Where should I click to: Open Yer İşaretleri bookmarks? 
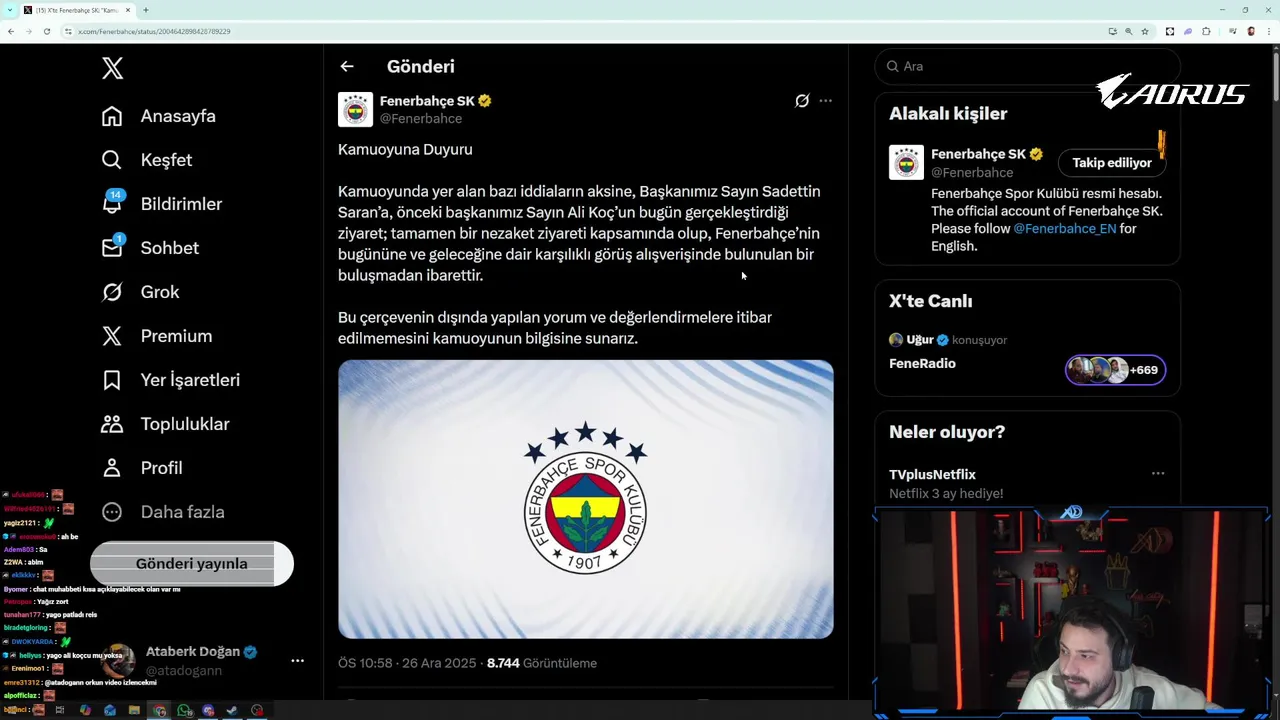pos(170,380)
